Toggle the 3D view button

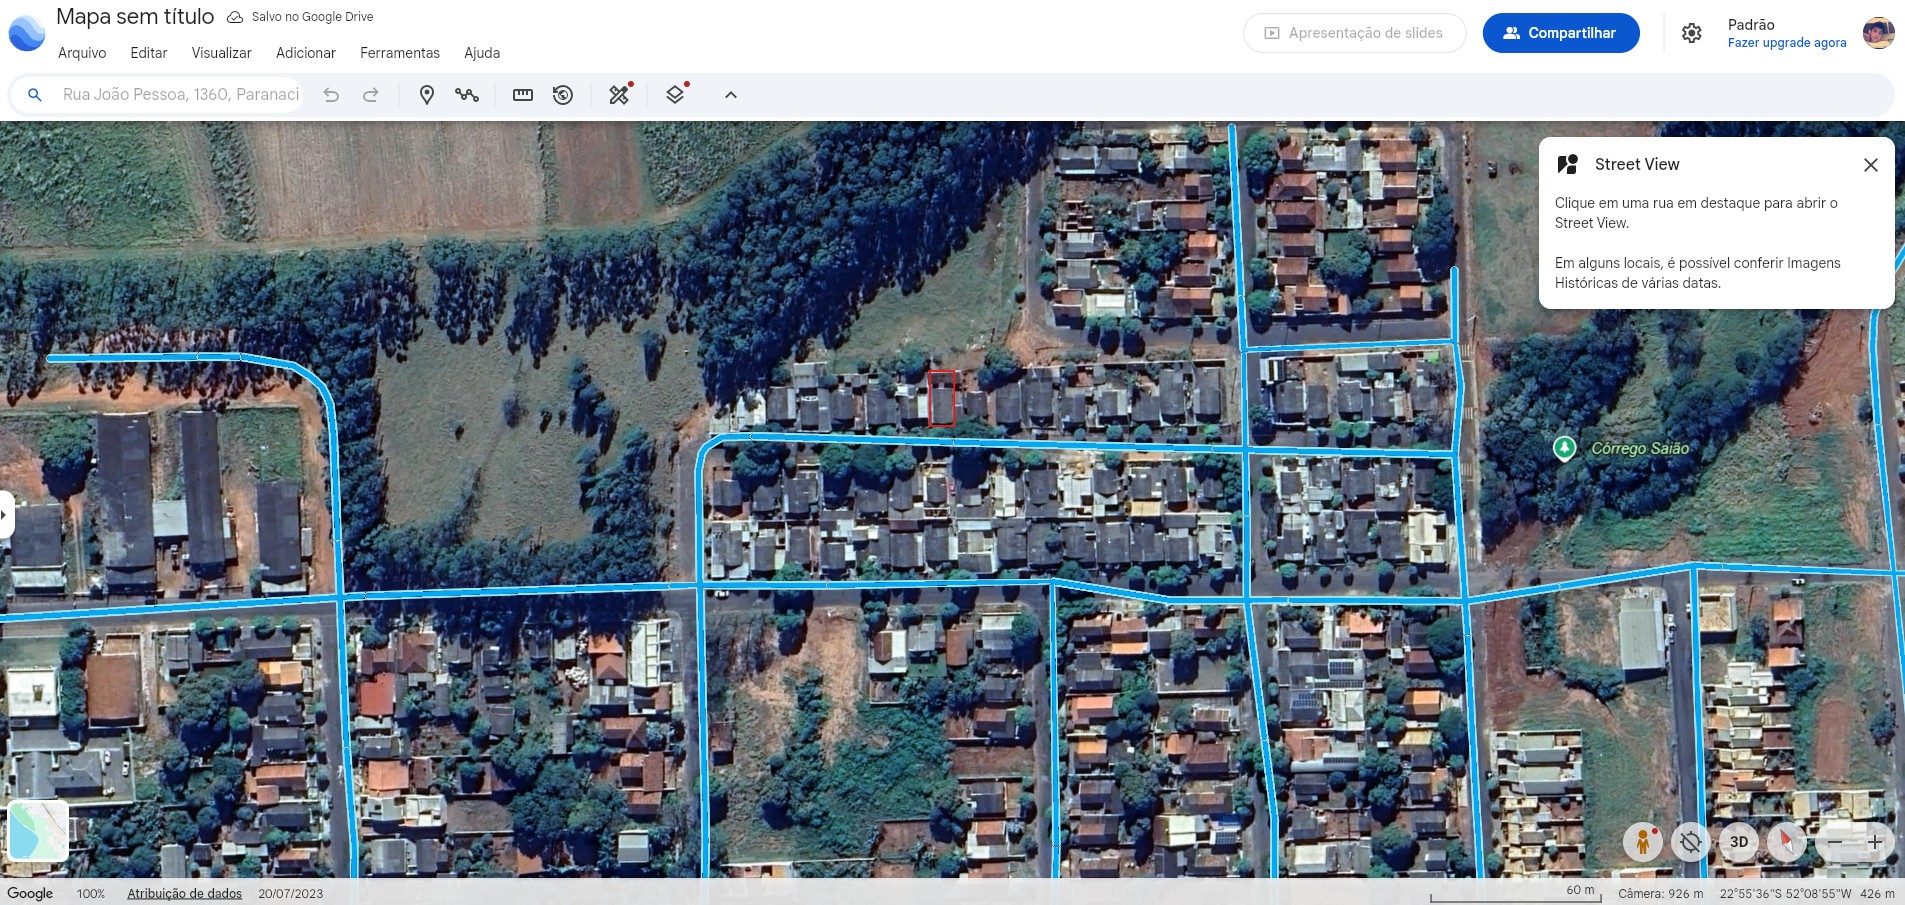1739,842
